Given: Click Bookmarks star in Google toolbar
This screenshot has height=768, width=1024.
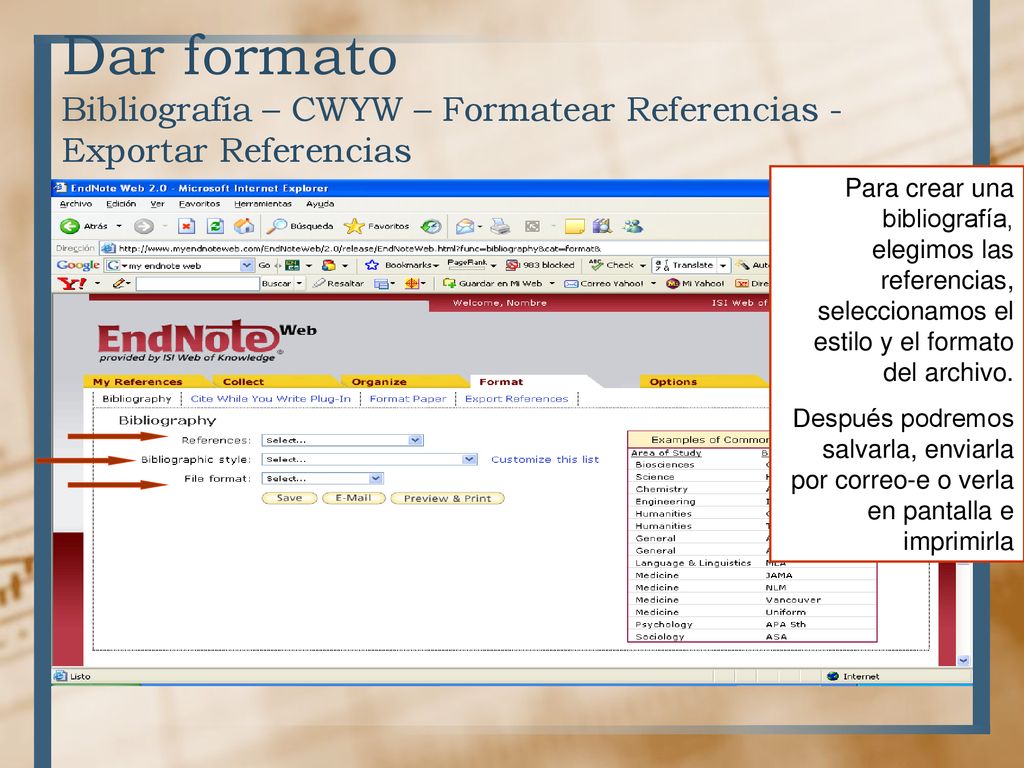Looking at the screenshot, I should click(372, 265).
